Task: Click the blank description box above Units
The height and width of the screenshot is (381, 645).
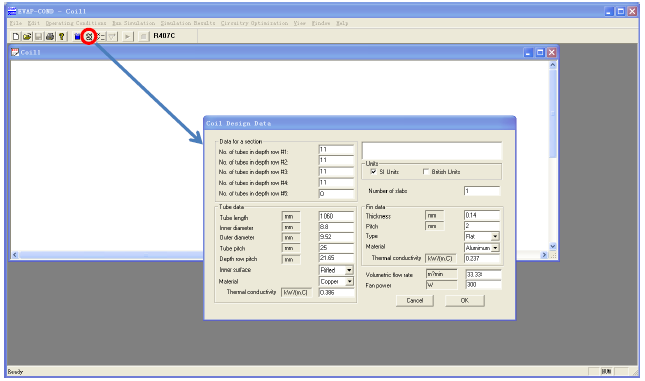Action: (x=432, y=151)
